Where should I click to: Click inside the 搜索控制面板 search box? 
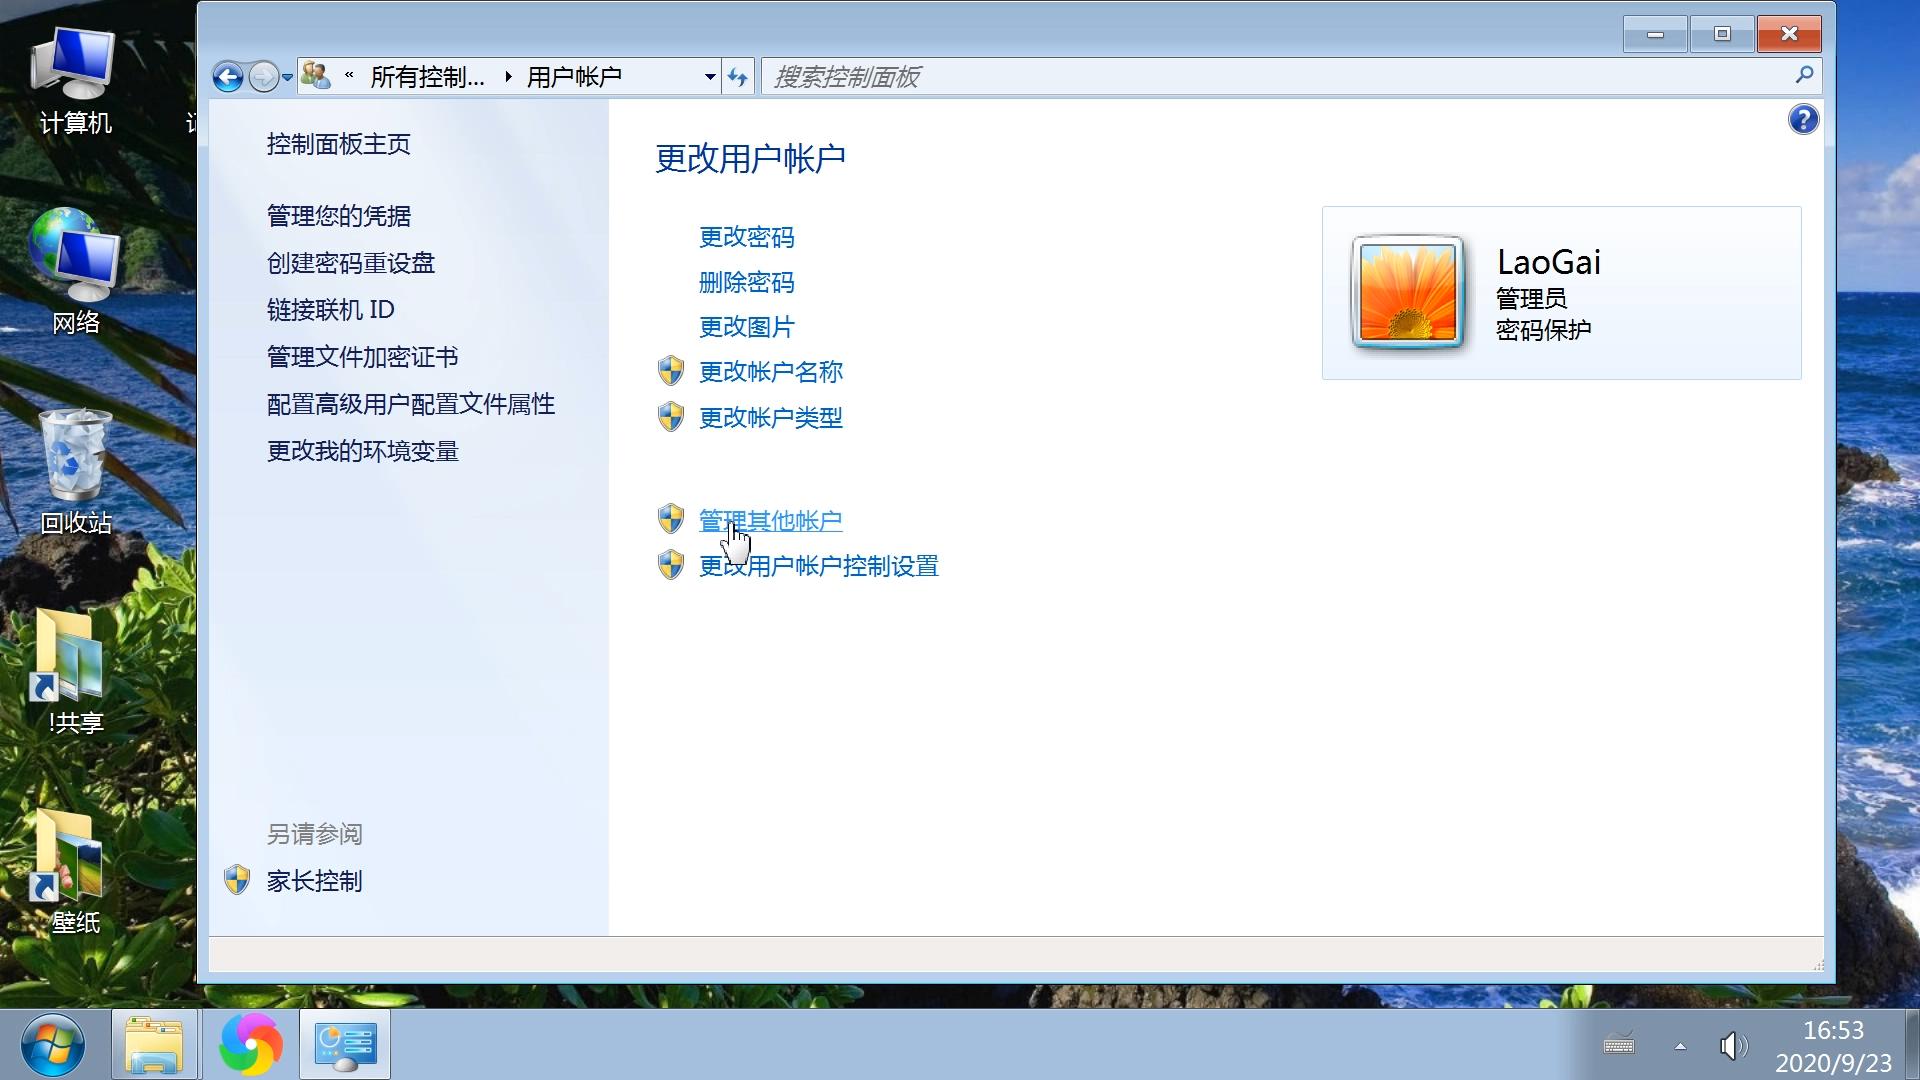coord(1100,76)
